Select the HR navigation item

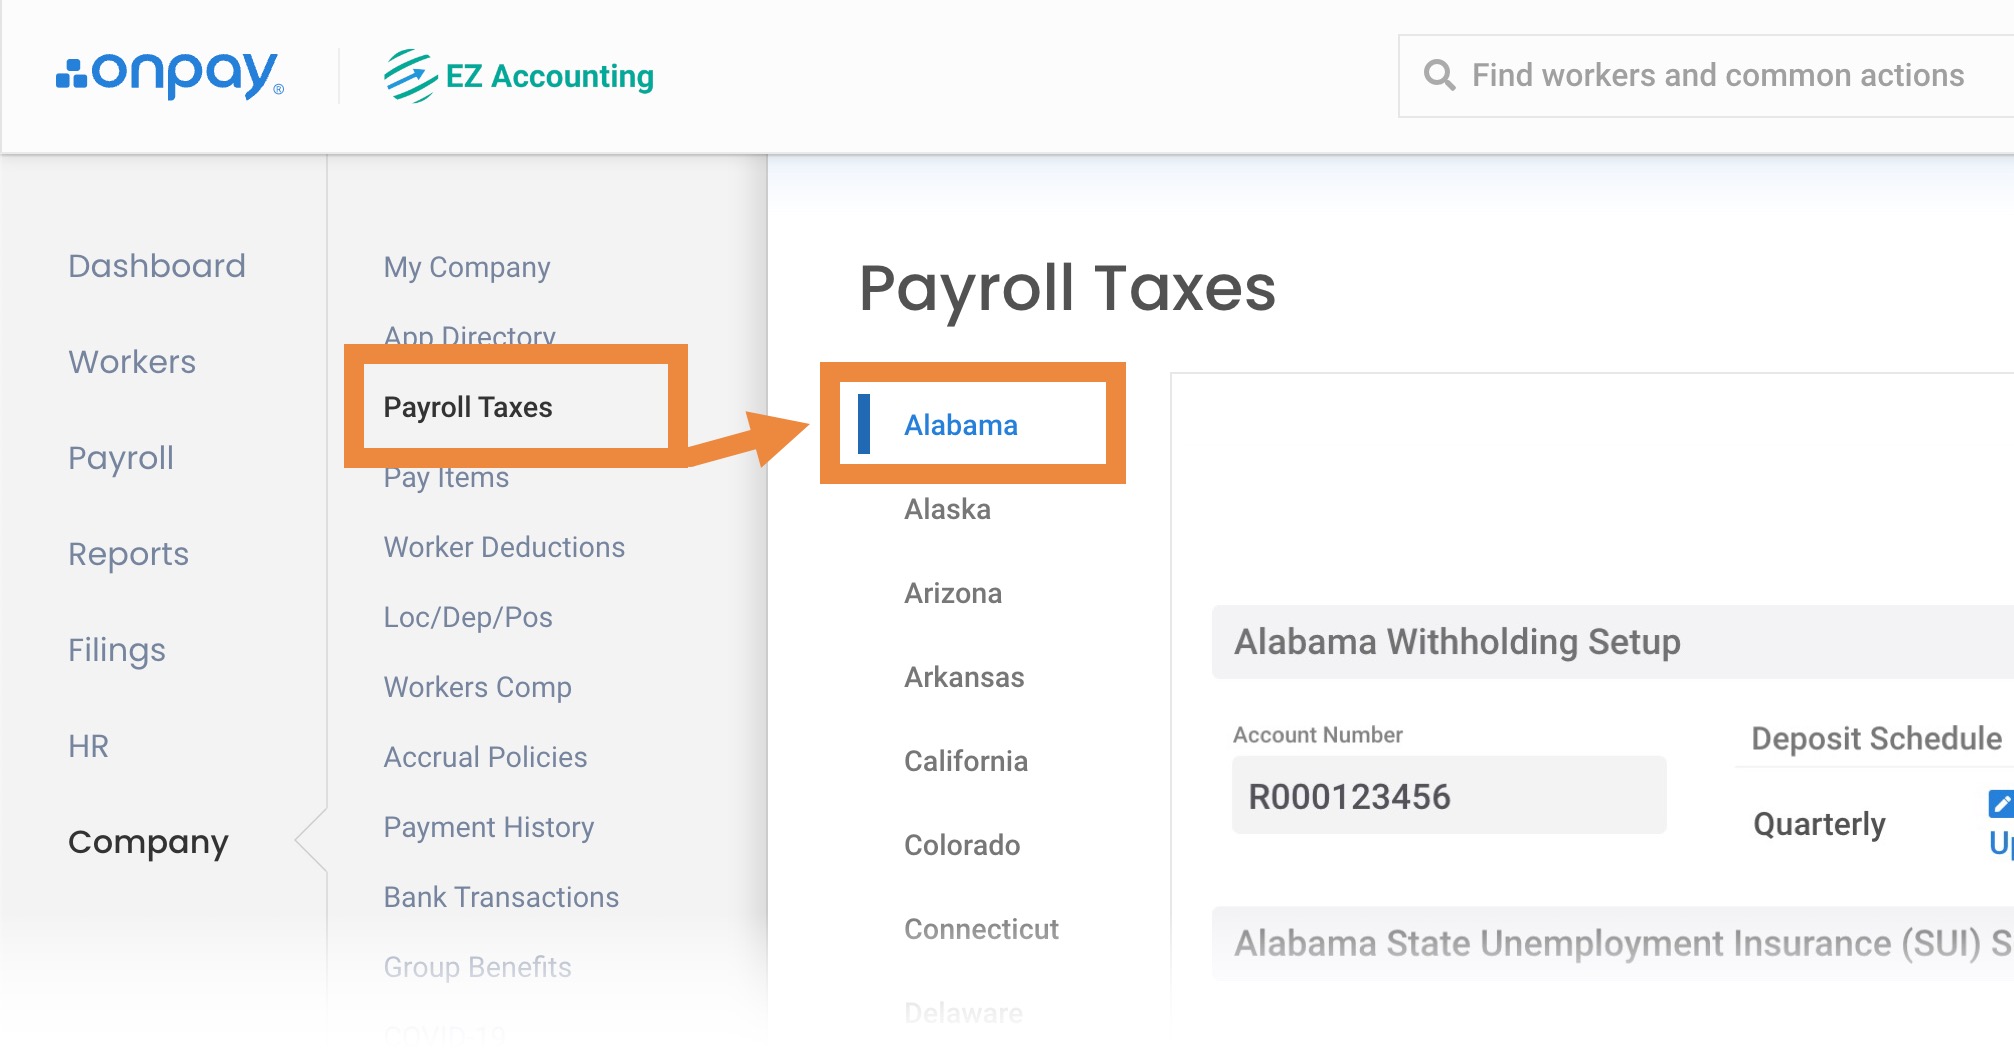click(88, 746)
